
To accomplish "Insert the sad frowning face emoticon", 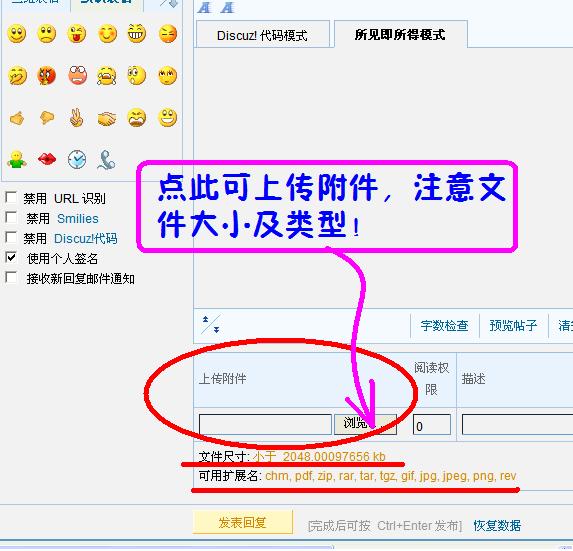I will tap(47, 34).
